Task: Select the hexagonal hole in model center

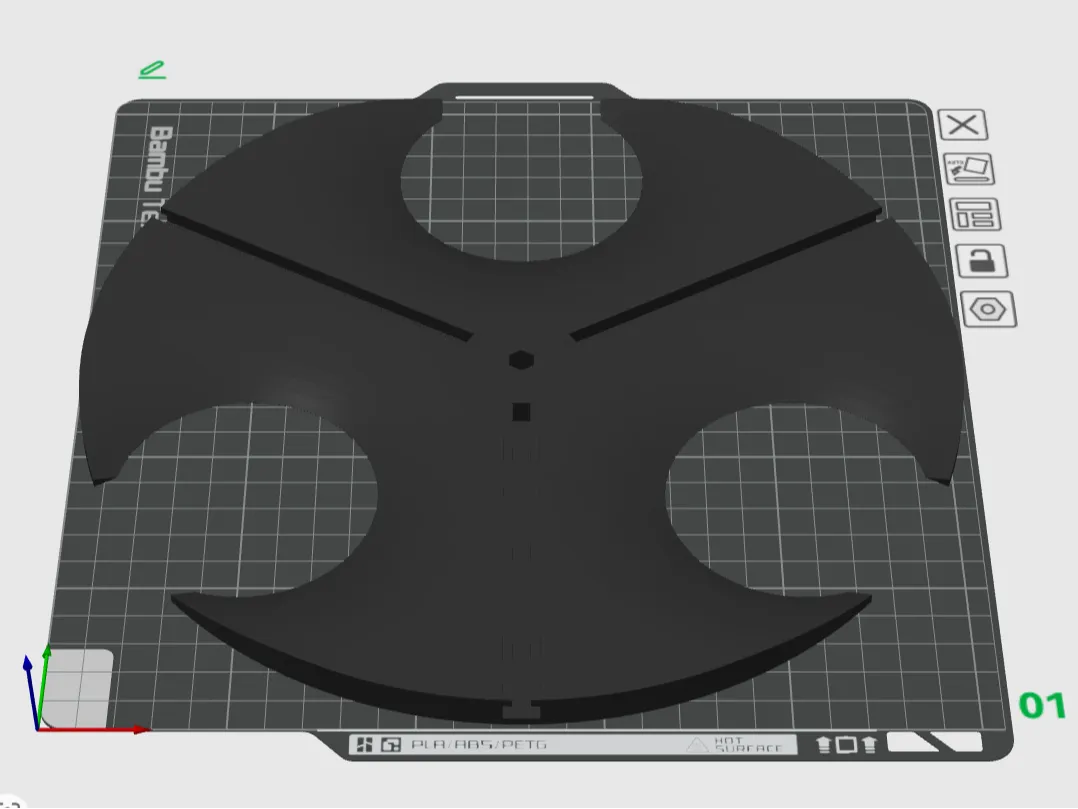Action: (x=522, y=359)
